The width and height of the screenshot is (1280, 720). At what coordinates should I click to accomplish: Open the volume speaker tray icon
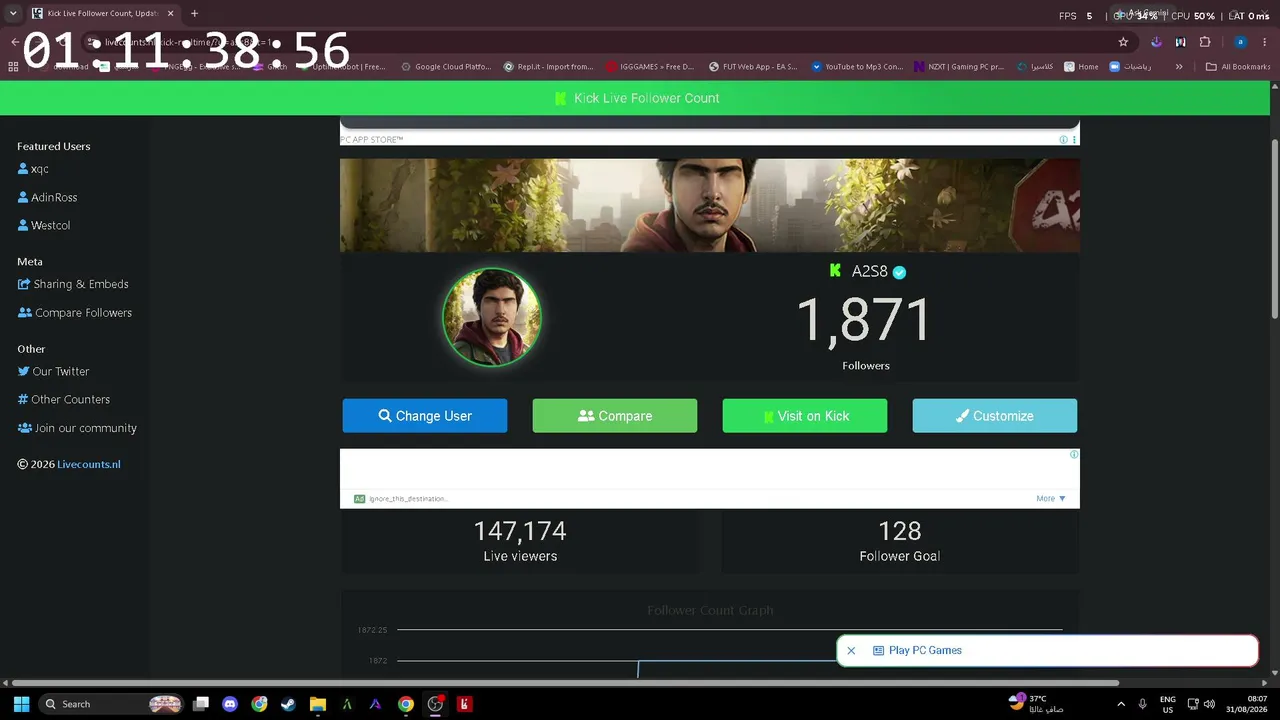[x=1209, y=704]
